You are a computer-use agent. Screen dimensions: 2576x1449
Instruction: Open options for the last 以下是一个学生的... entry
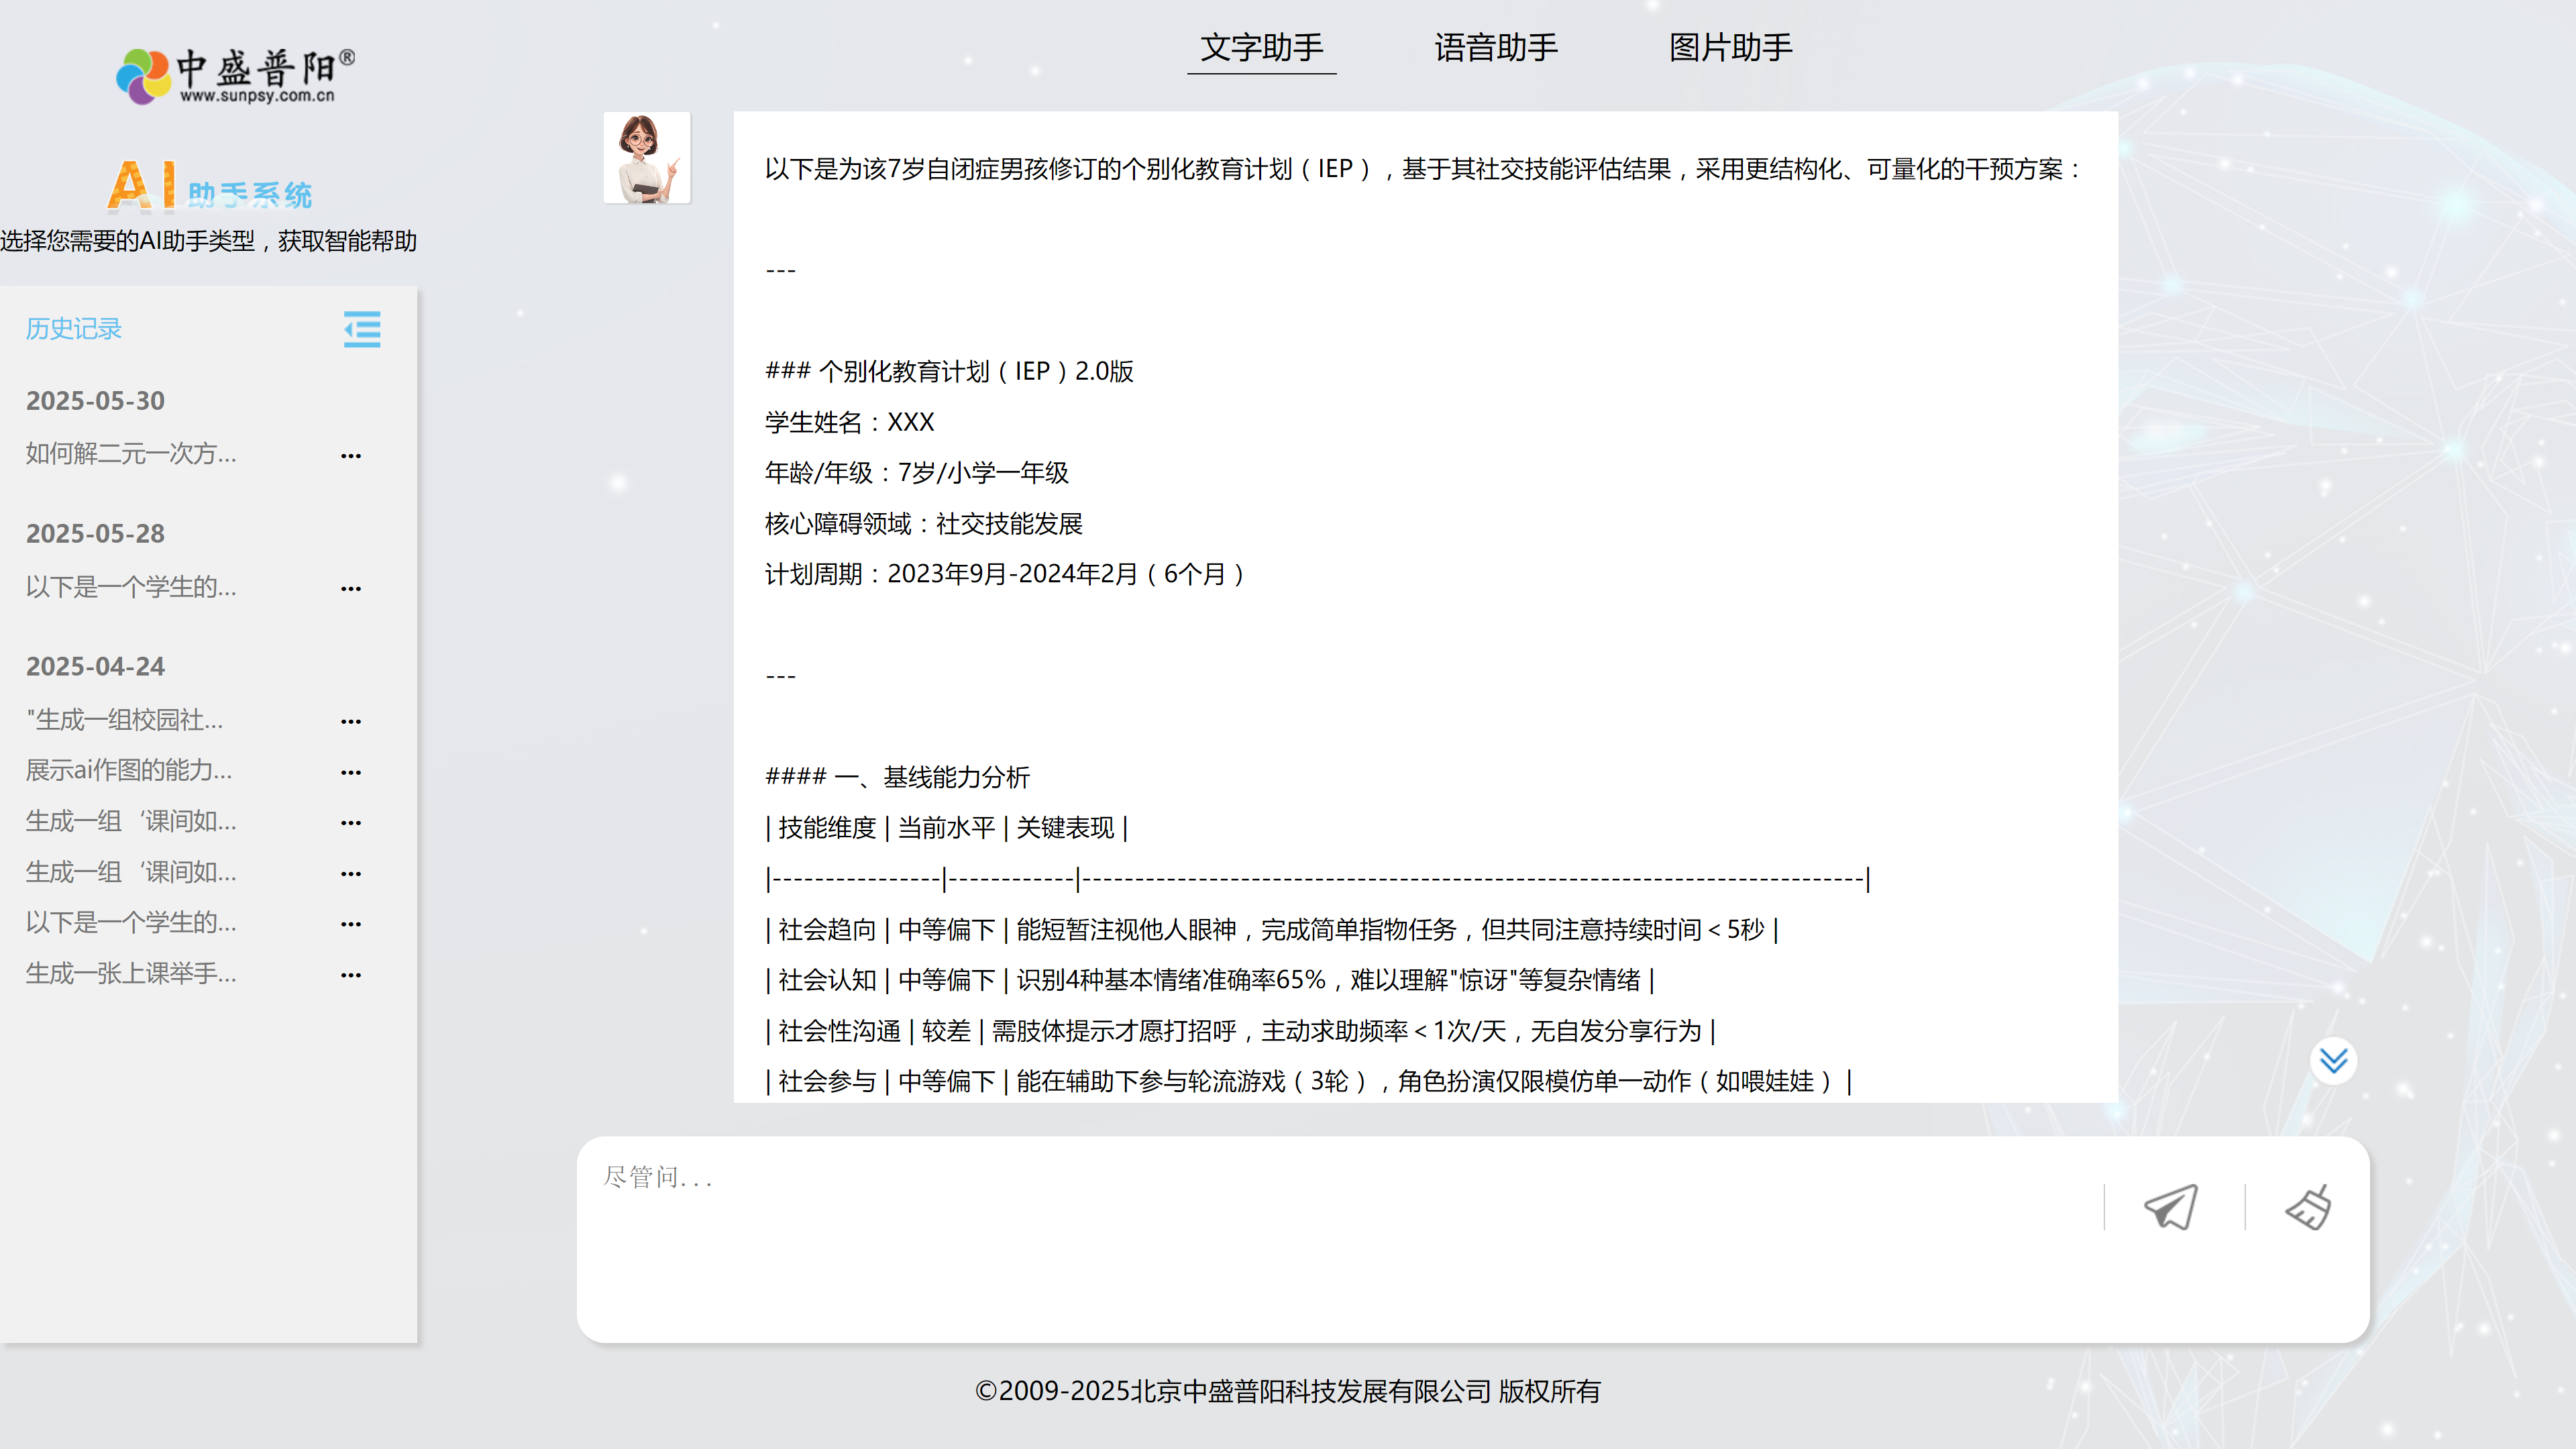click(351, 923)
